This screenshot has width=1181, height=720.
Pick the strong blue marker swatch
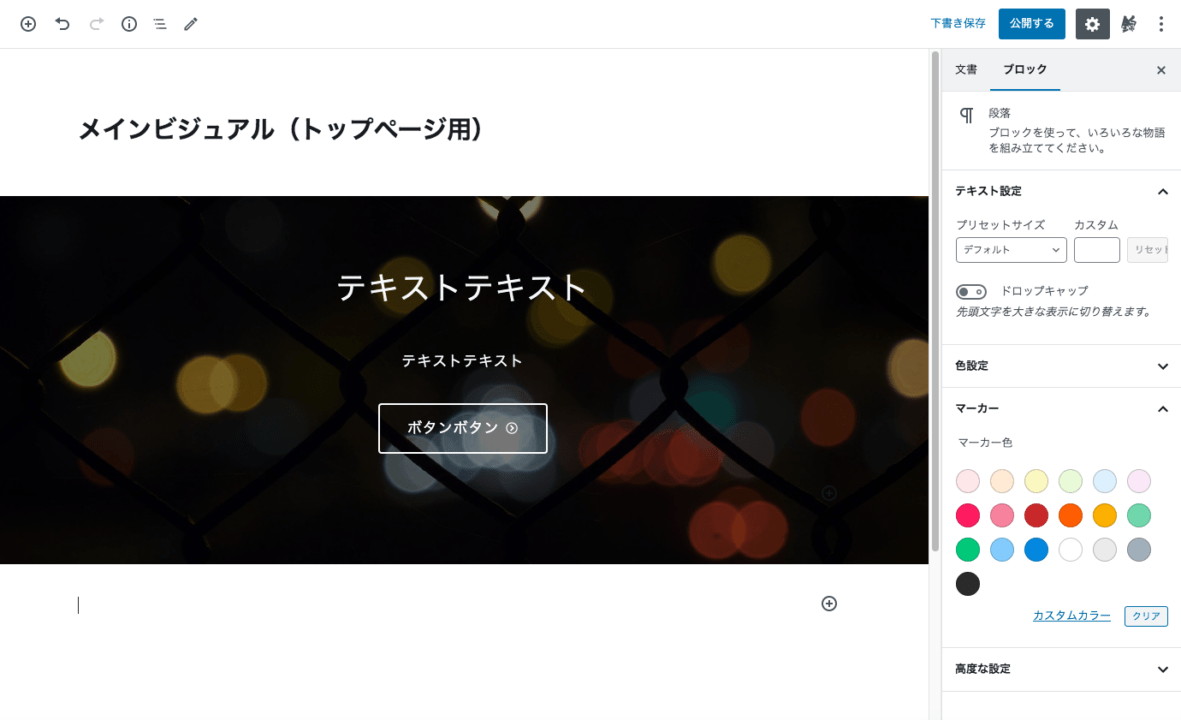tap(1036, 550)
